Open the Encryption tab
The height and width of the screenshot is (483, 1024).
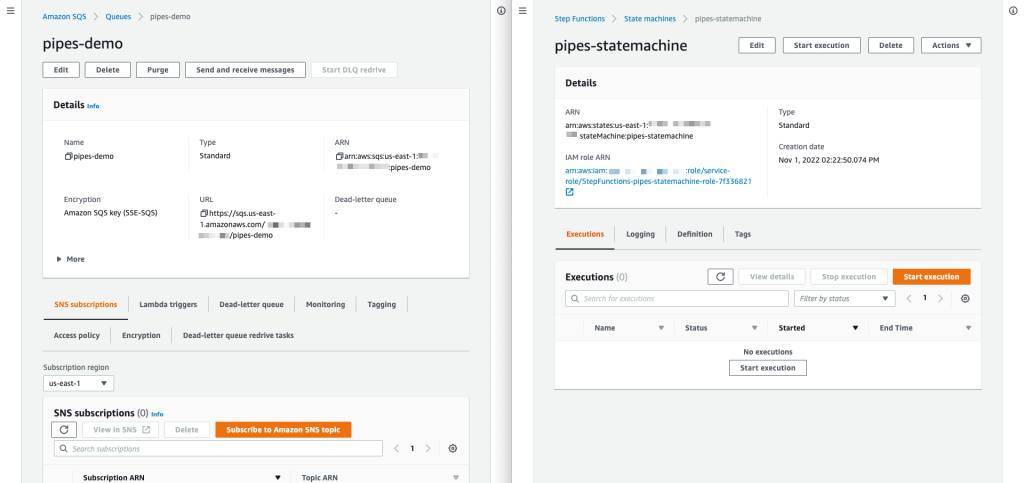[x=141, y=335]
